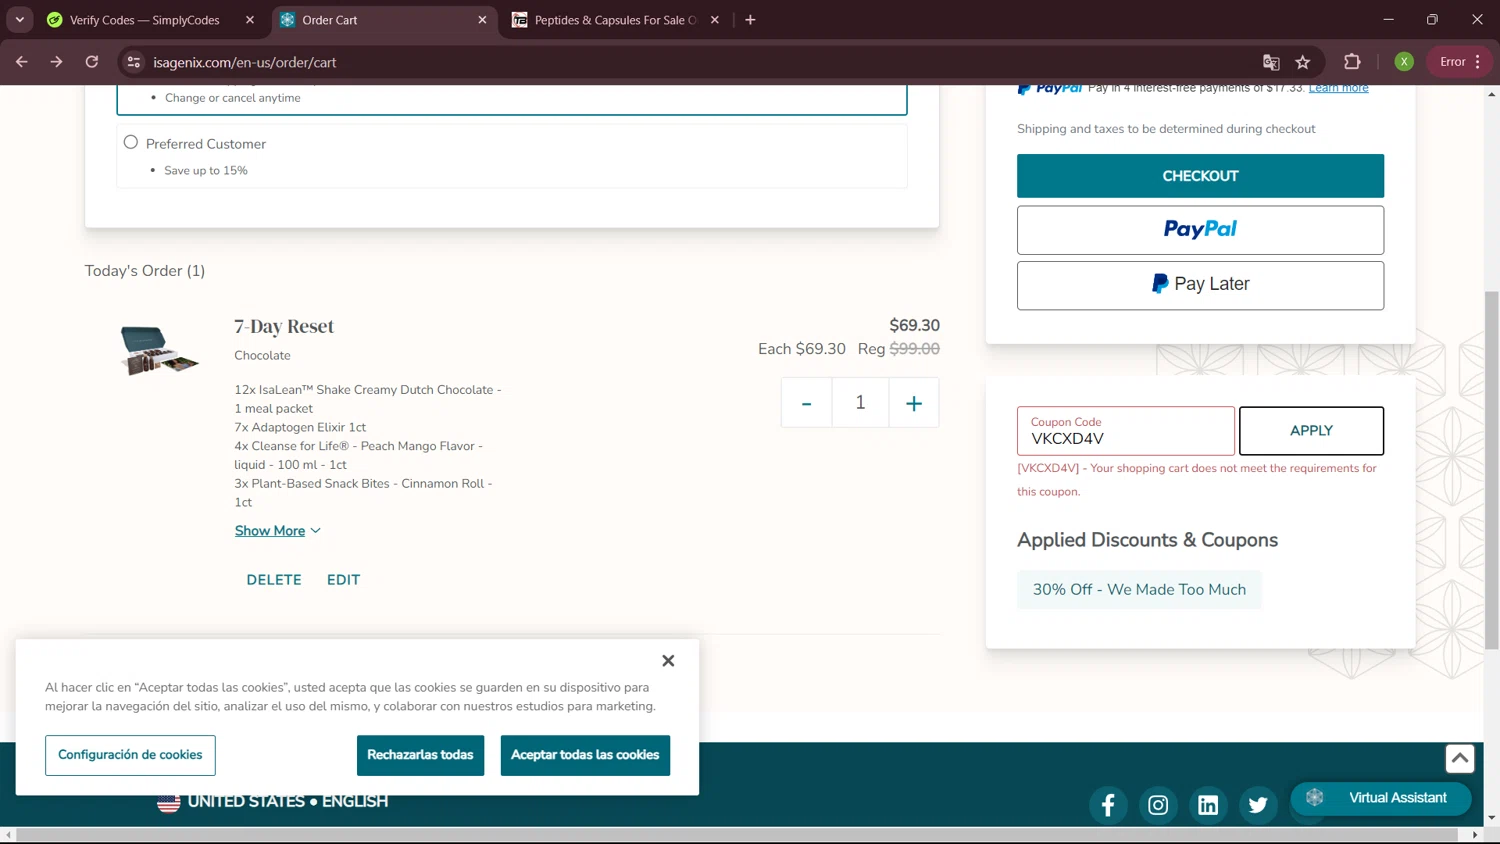
Task: Open Isagenix Facebook page icon
Action: [1108, 805]
